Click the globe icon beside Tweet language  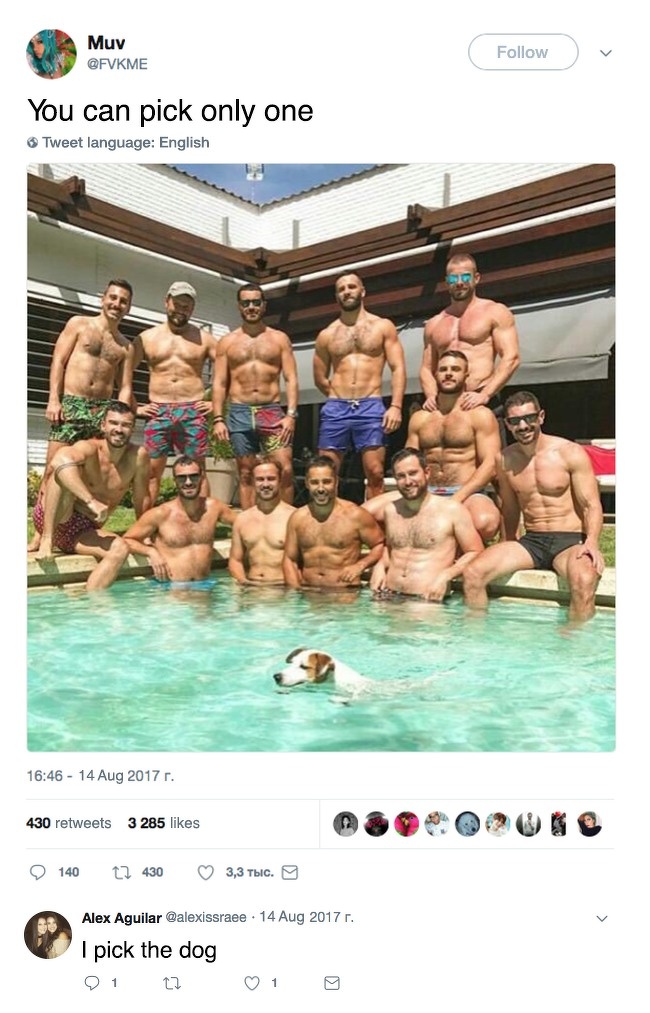click(x=32, y=142)
